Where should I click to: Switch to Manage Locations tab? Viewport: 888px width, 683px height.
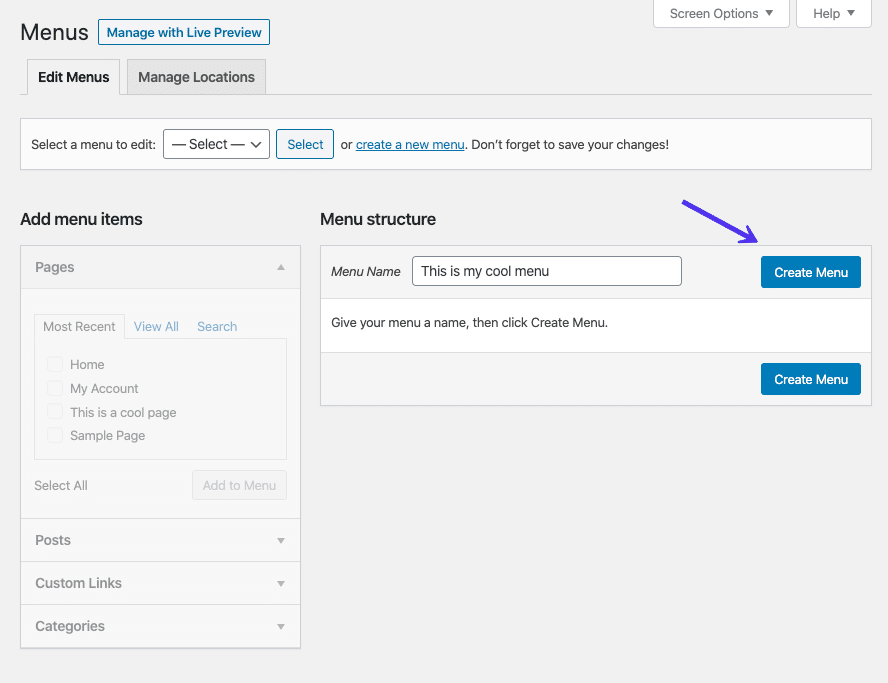tap(196, 77)
